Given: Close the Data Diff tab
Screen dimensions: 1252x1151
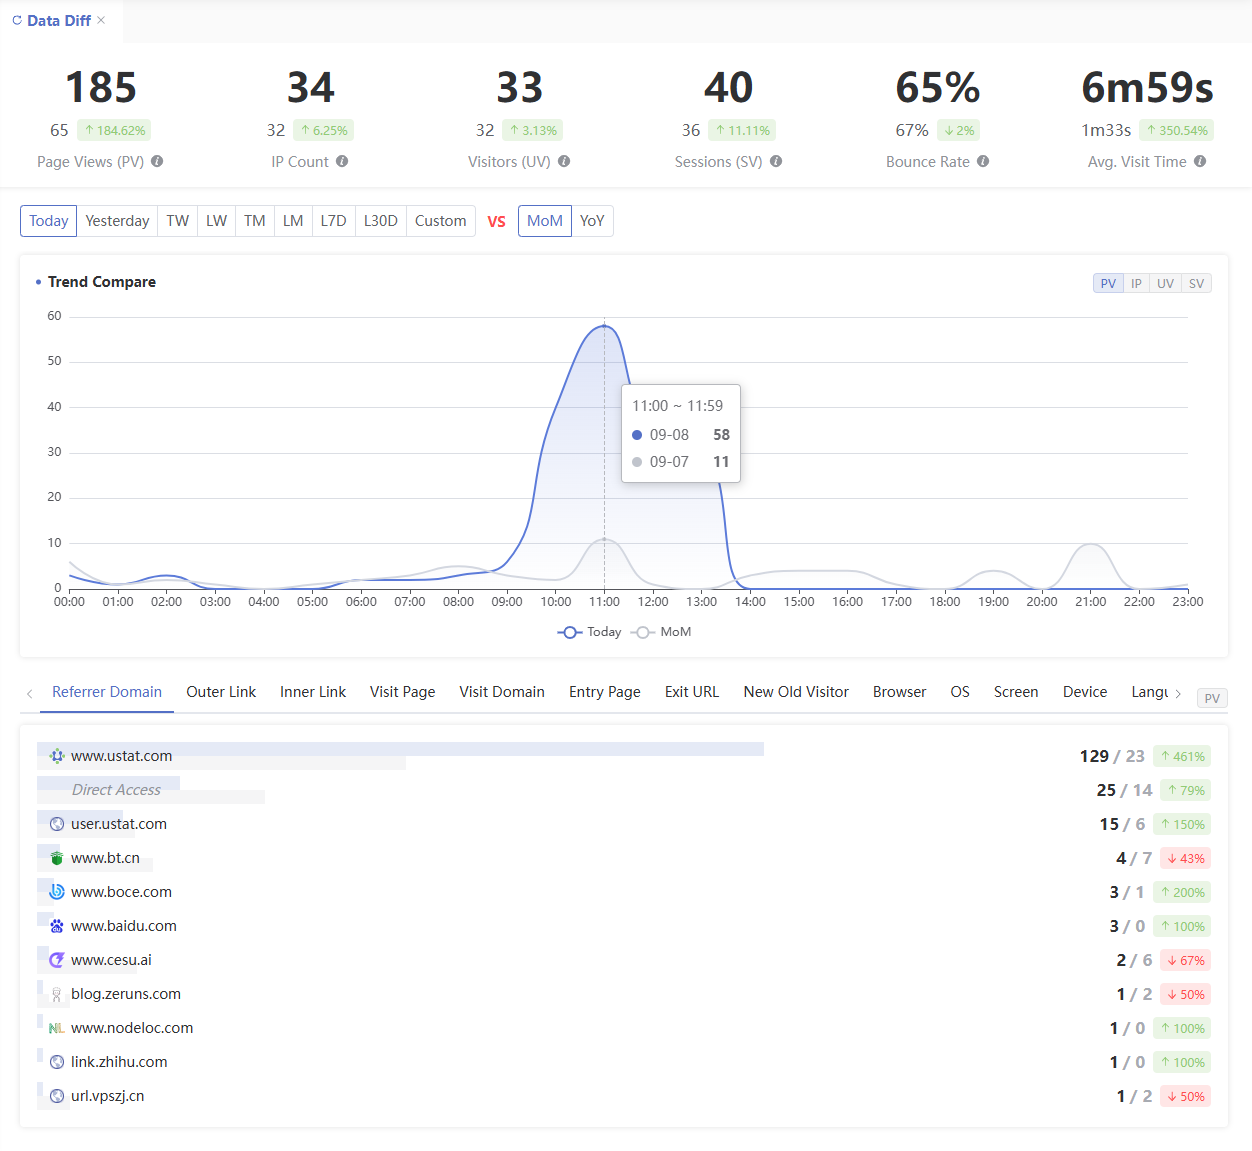Looking at the screenshot, I should tap(101, 20).
